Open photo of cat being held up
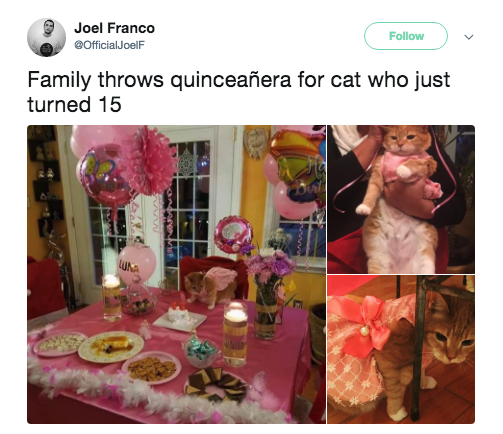The height and width of the screenshot is (434, 503). click(401, 199)
